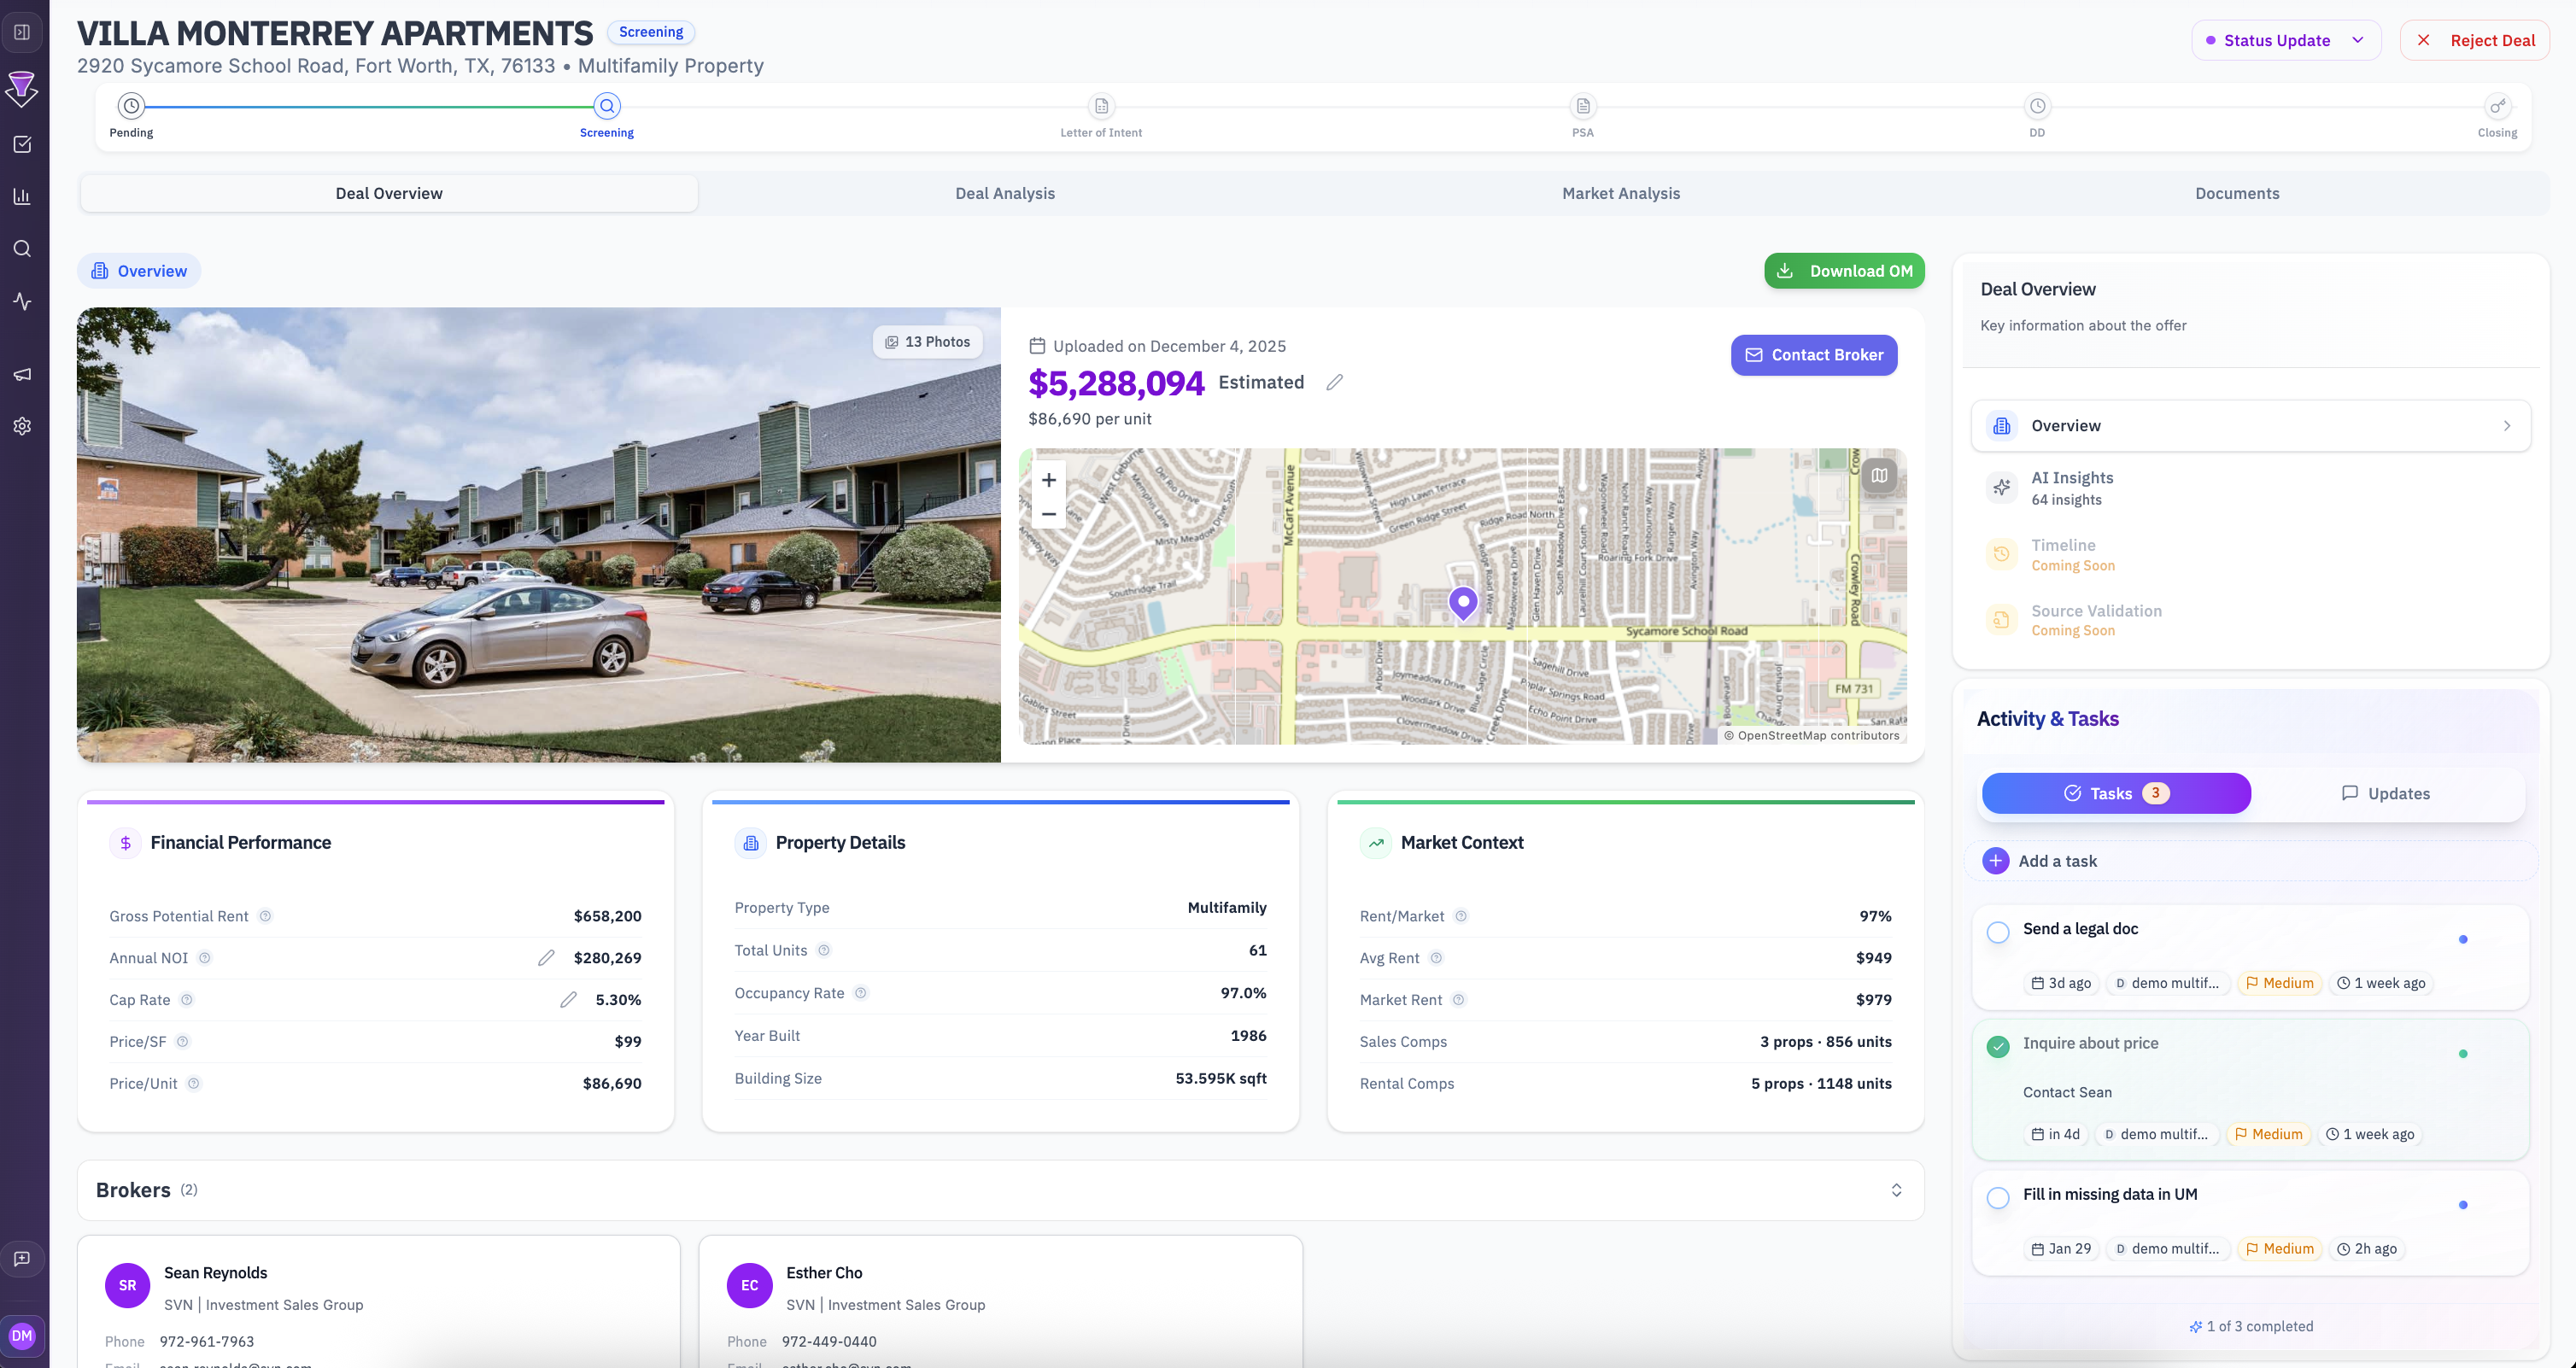
Task: Open the deals pipeline funnel icon in sidebar
Action: coord(22,90)
